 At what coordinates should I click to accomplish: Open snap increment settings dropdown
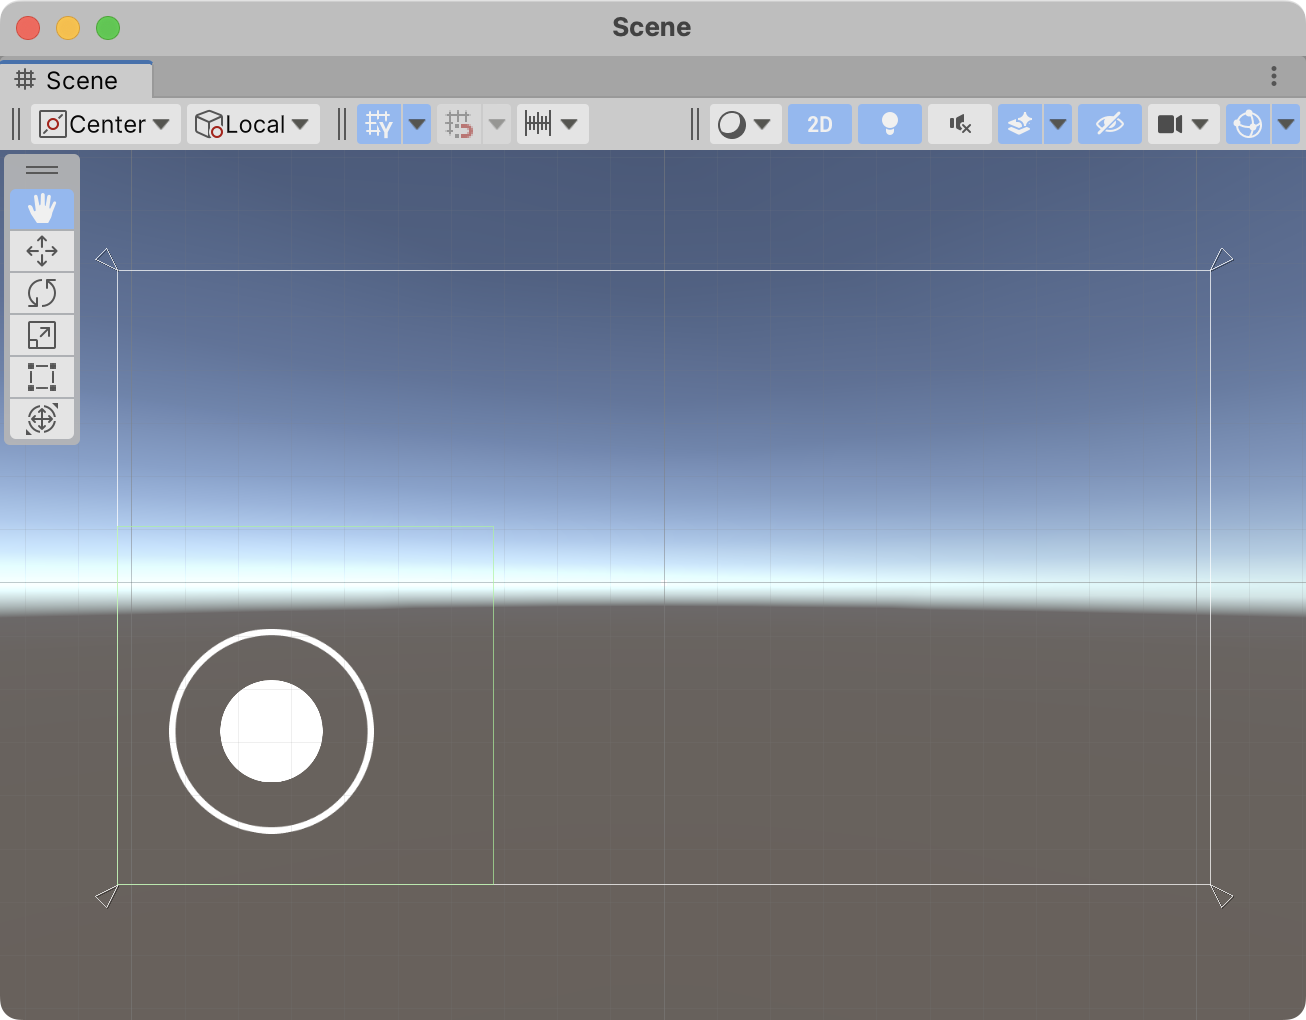[552, 124]
